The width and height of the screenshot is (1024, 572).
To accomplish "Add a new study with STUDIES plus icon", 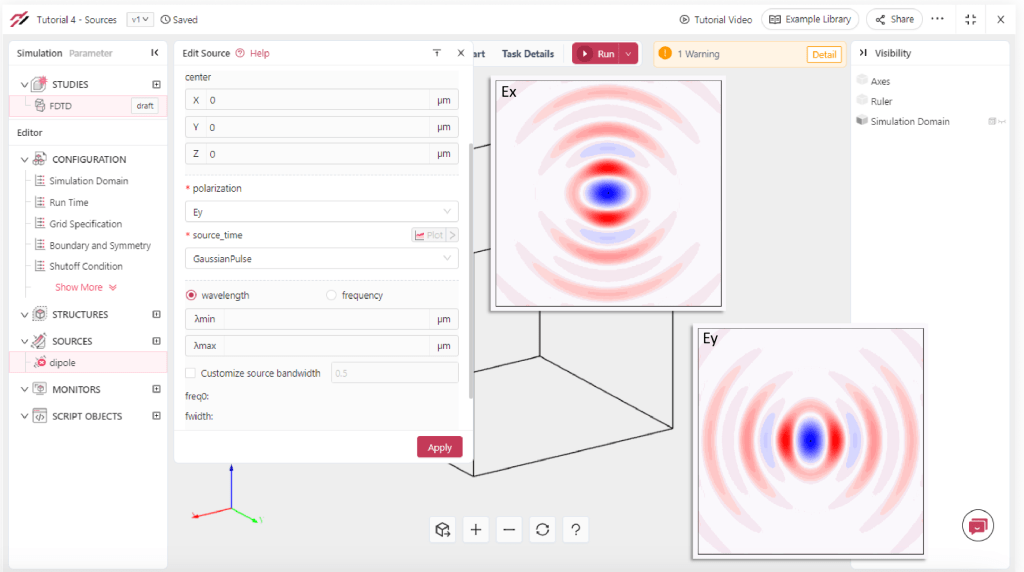I will pos(156,84).
